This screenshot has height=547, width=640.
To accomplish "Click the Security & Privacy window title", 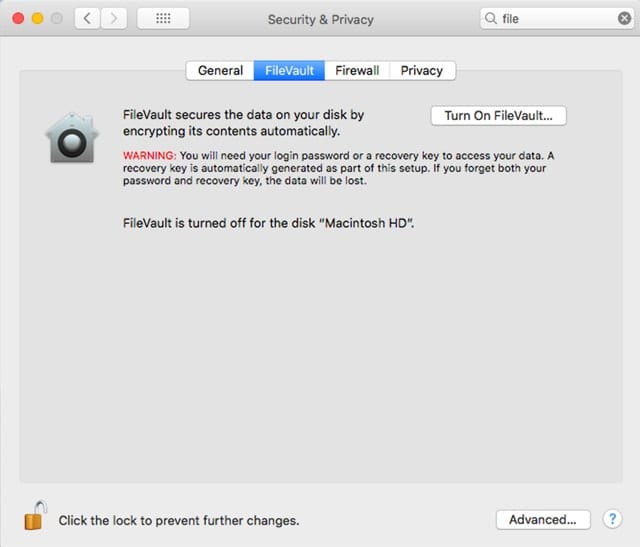I will point(319,19).
